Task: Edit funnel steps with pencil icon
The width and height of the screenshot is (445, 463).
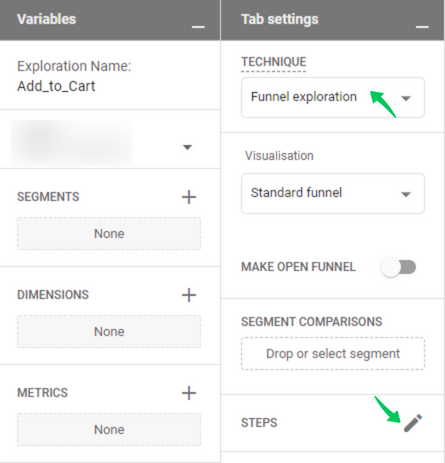Action: tap(413, 423)
